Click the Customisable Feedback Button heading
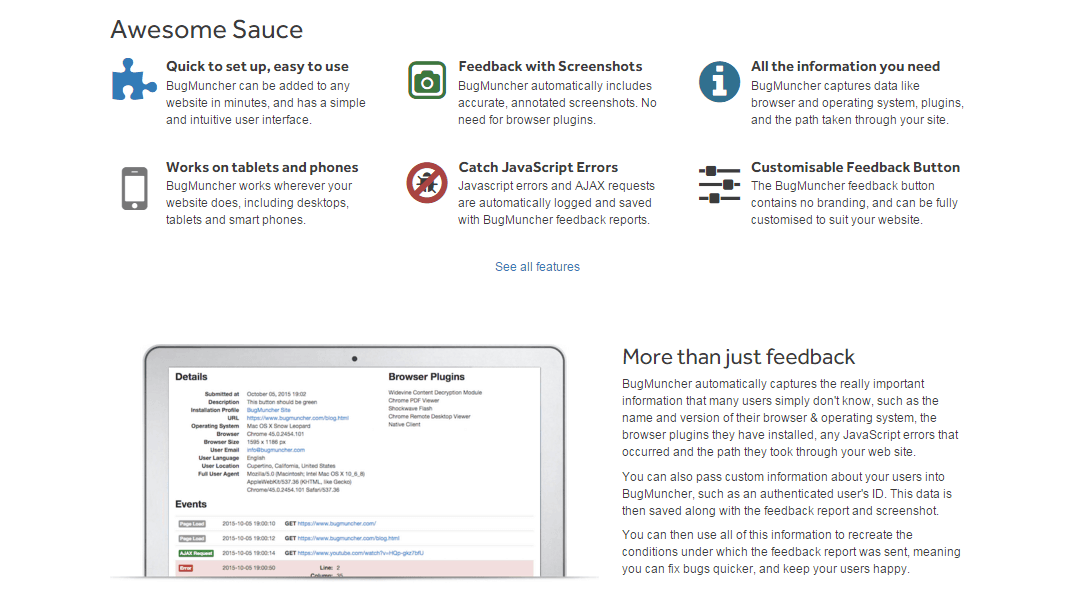 (855, 167)
